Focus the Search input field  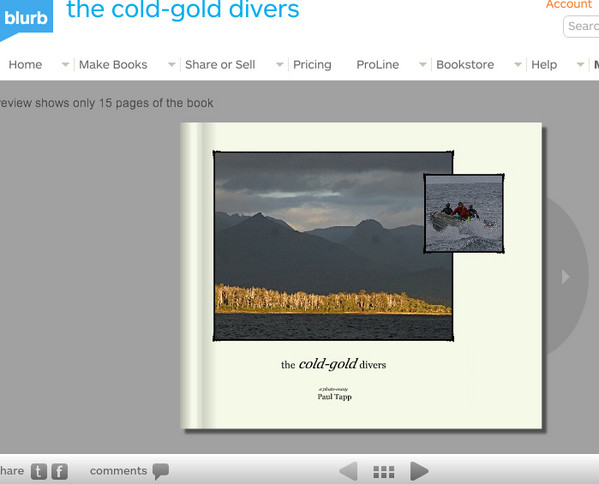point(581,26)
